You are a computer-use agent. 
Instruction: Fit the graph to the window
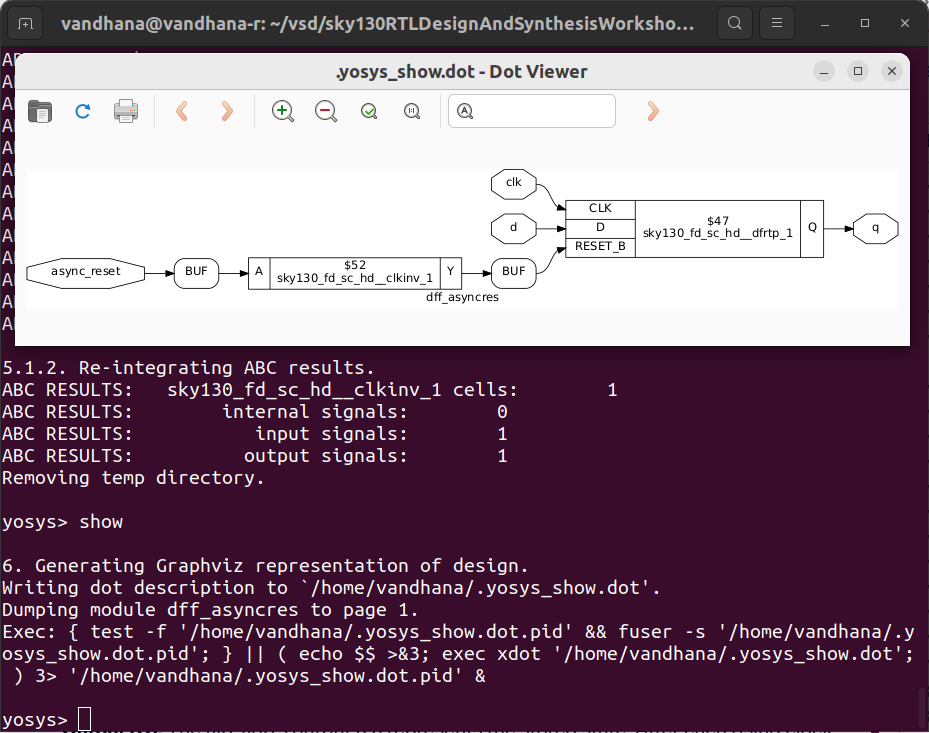click(368, 111)
